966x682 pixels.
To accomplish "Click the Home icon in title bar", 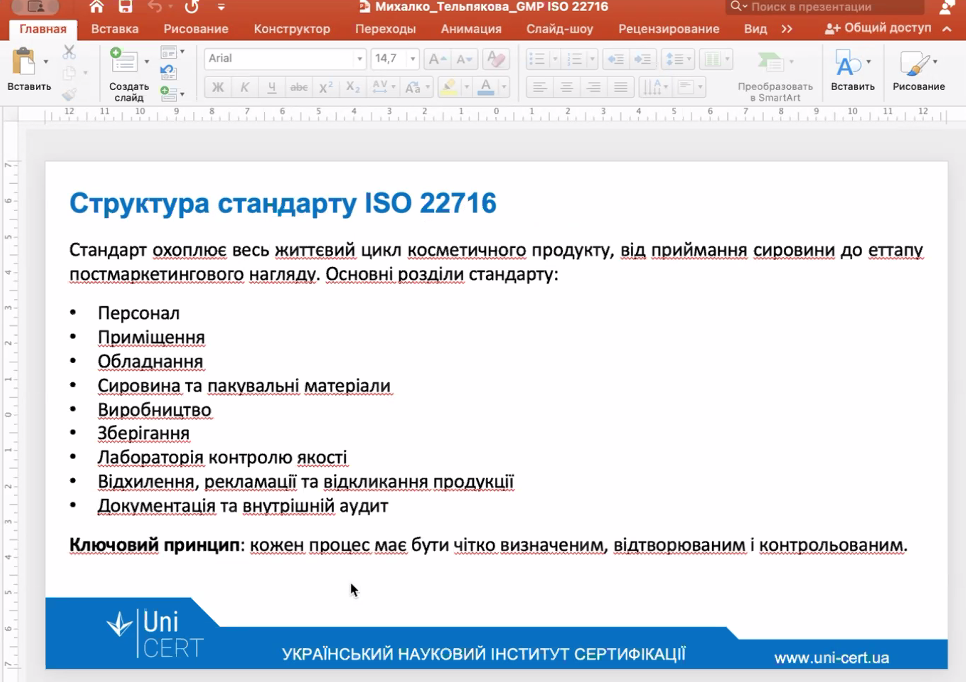I will point(96,7).
